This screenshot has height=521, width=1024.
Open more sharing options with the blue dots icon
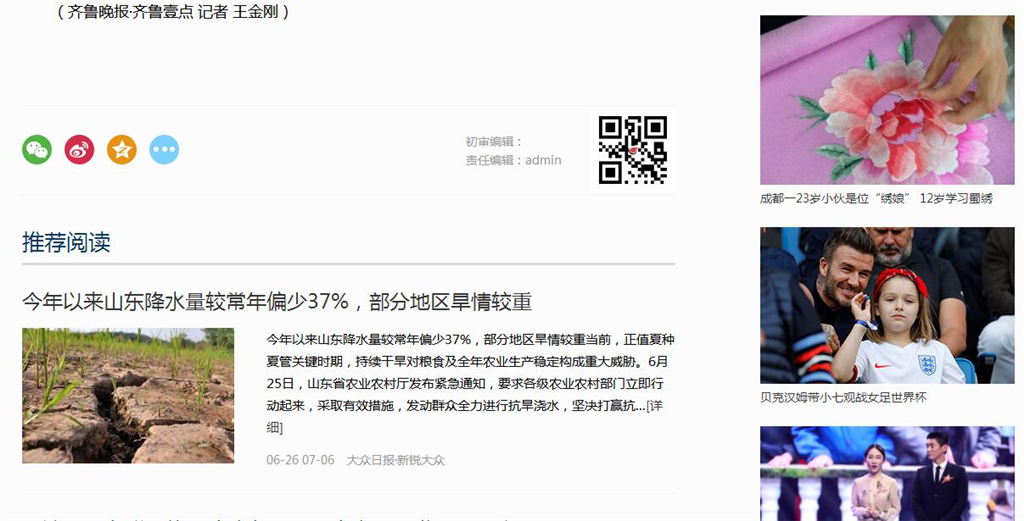[164, 150]
